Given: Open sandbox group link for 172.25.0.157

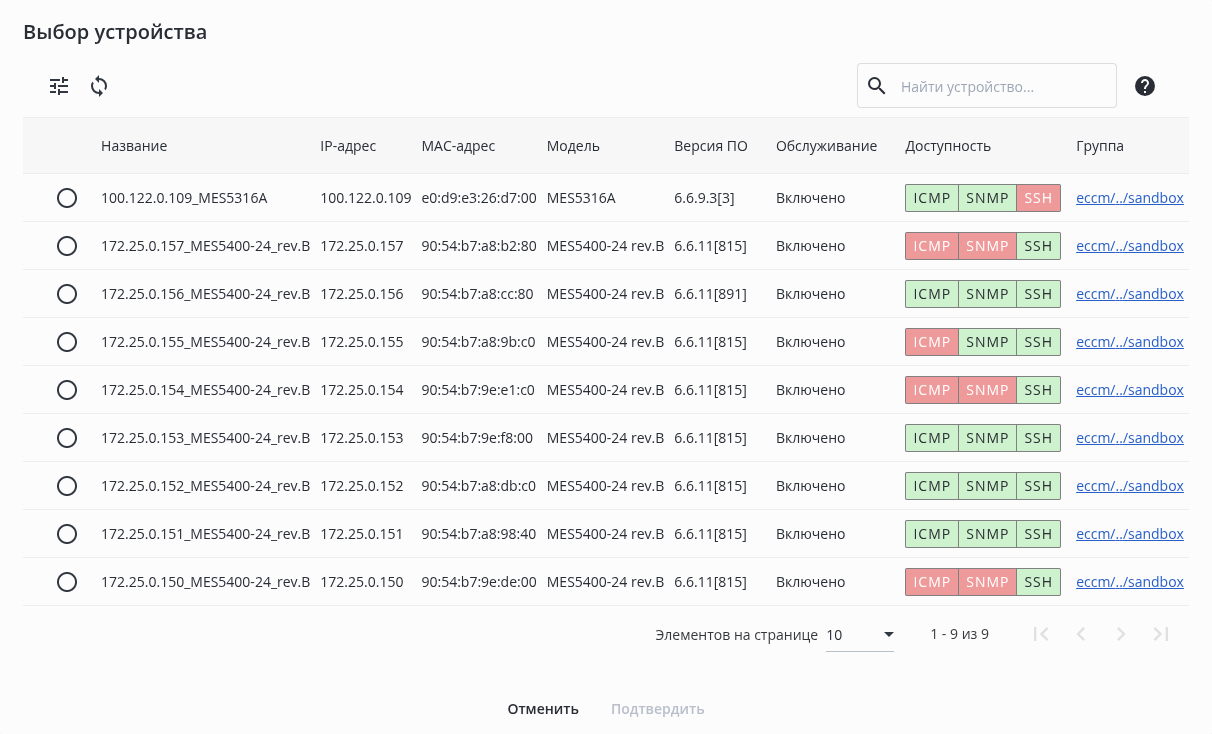Looking at the screenshot, I should pos(1130,246).
